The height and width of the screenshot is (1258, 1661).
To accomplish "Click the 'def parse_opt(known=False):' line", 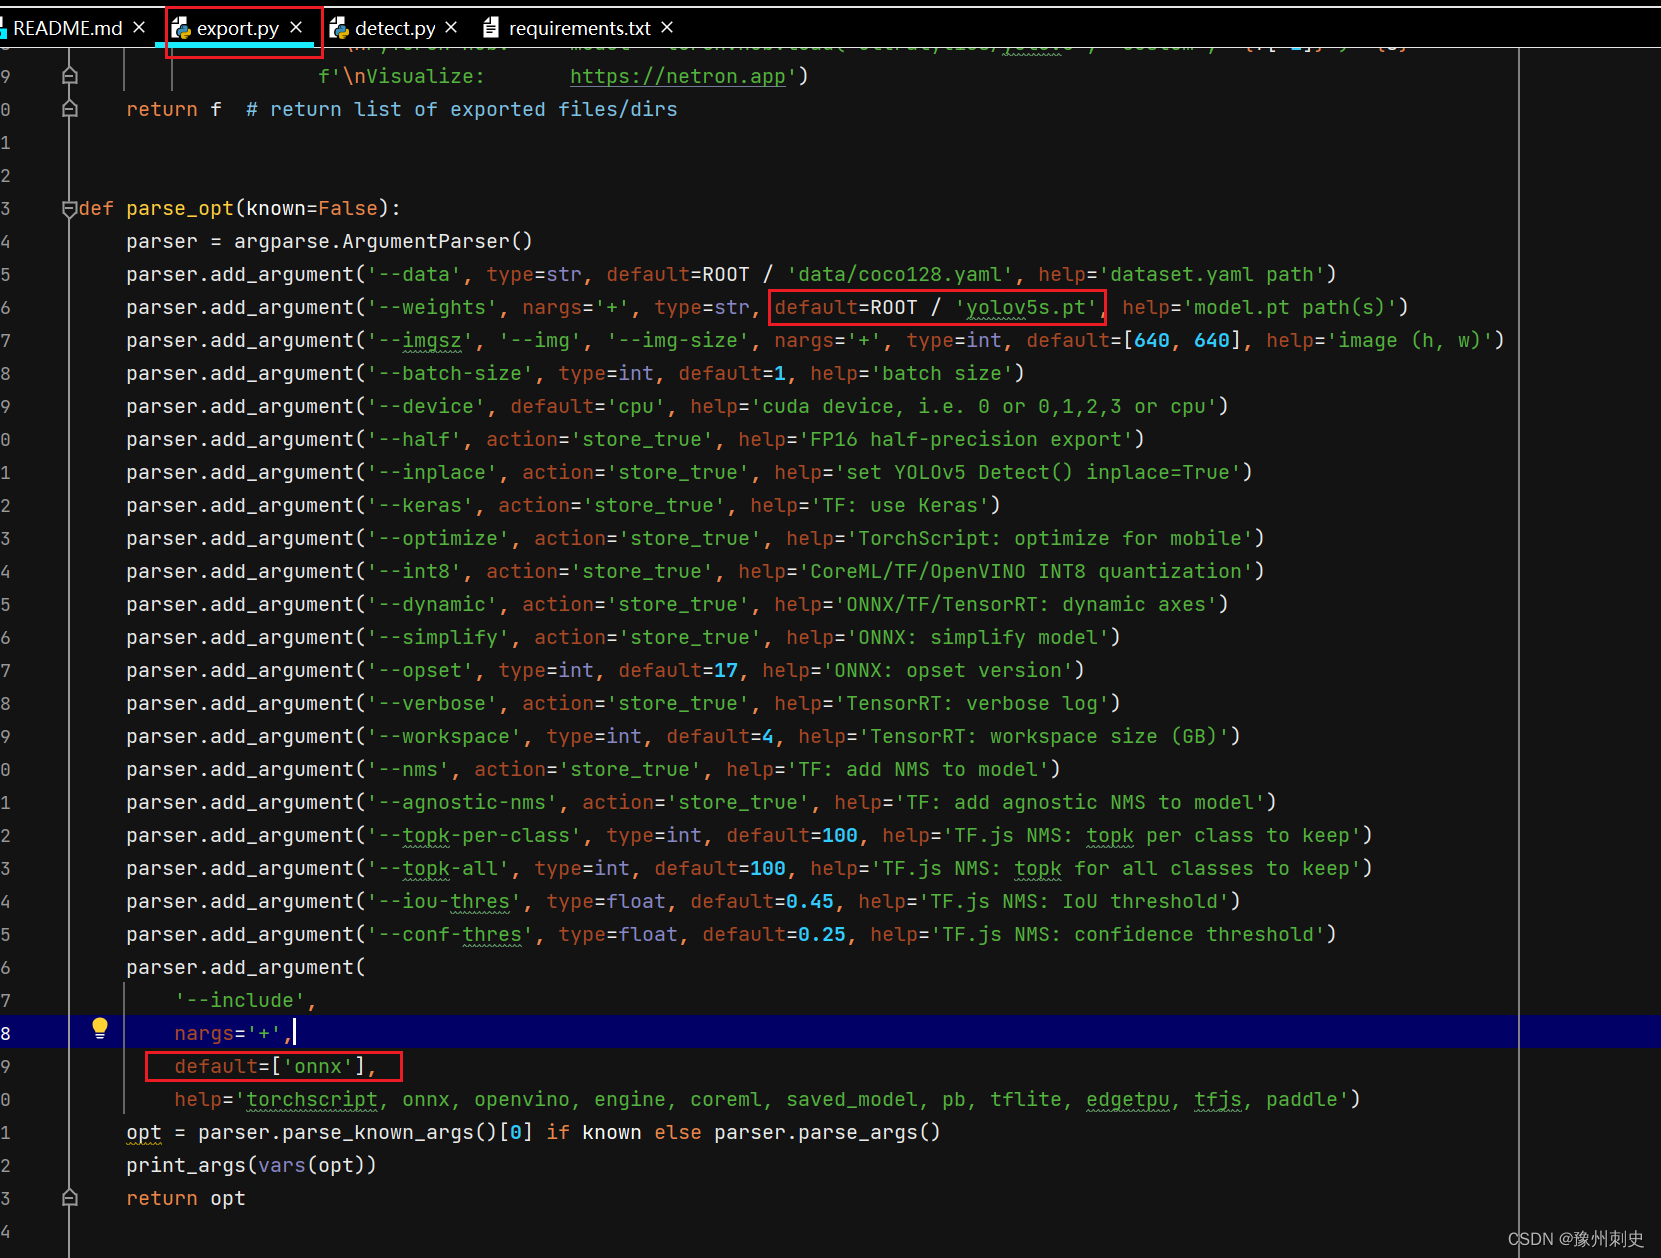I will coord(239,208).
